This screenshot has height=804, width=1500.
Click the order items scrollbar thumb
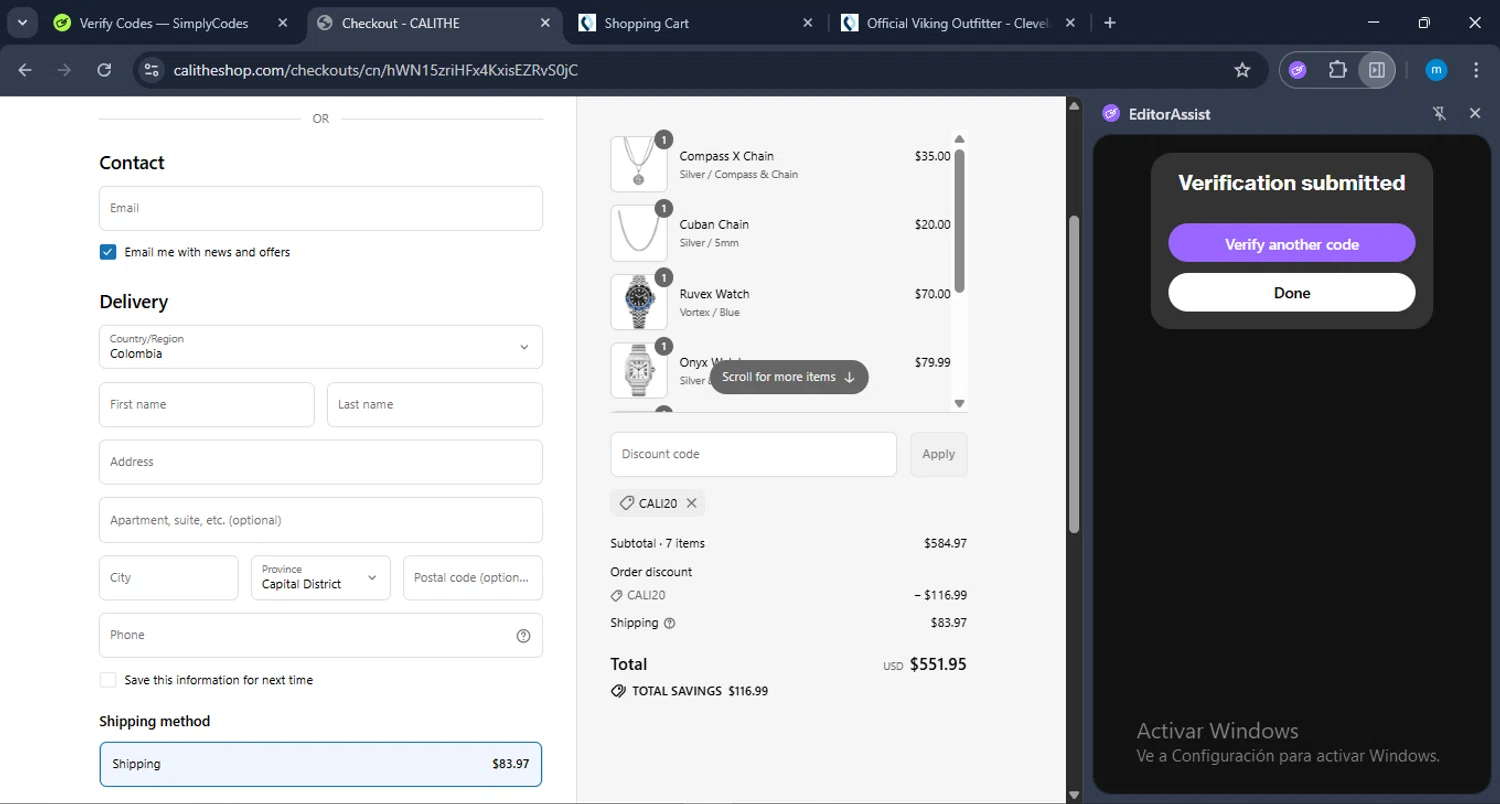[x=959, y=221]
